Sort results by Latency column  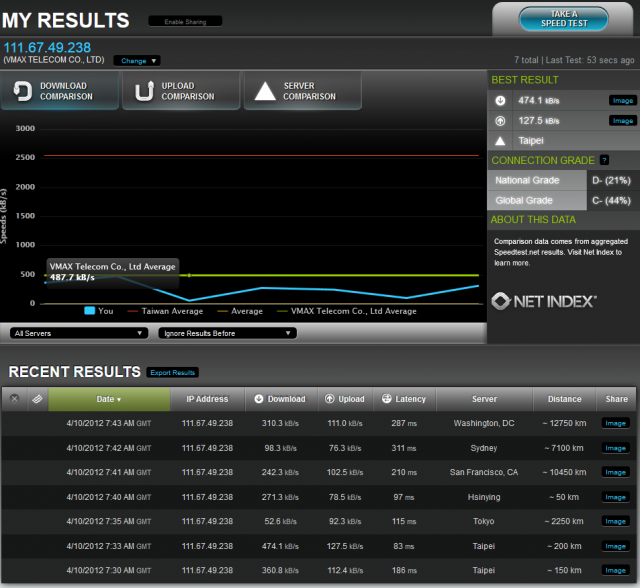tap(404, 399)
